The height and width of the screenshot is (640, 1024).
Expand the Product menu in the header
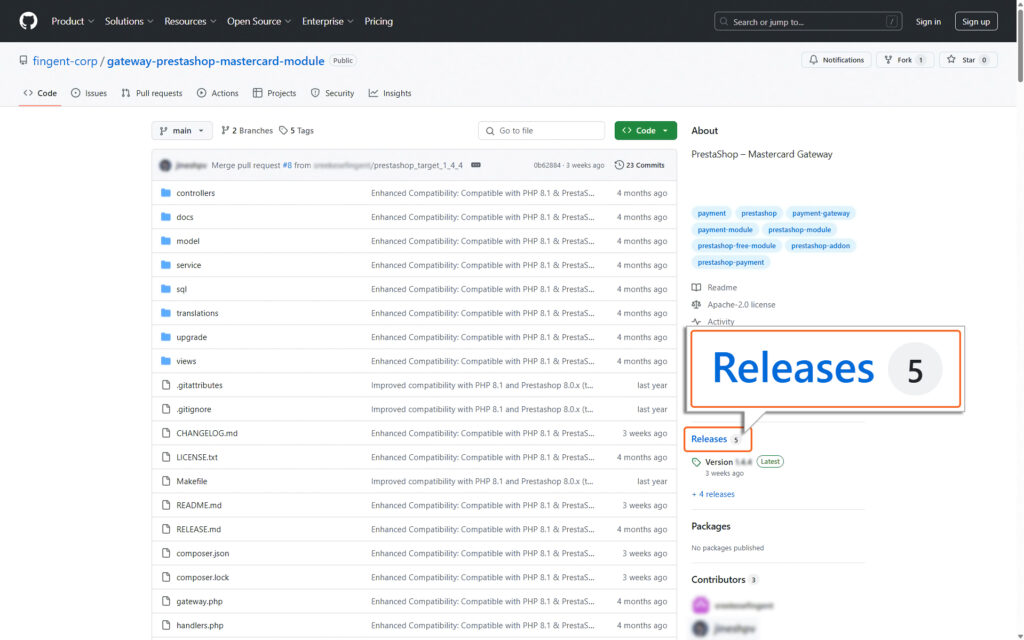tap(72, 21)
